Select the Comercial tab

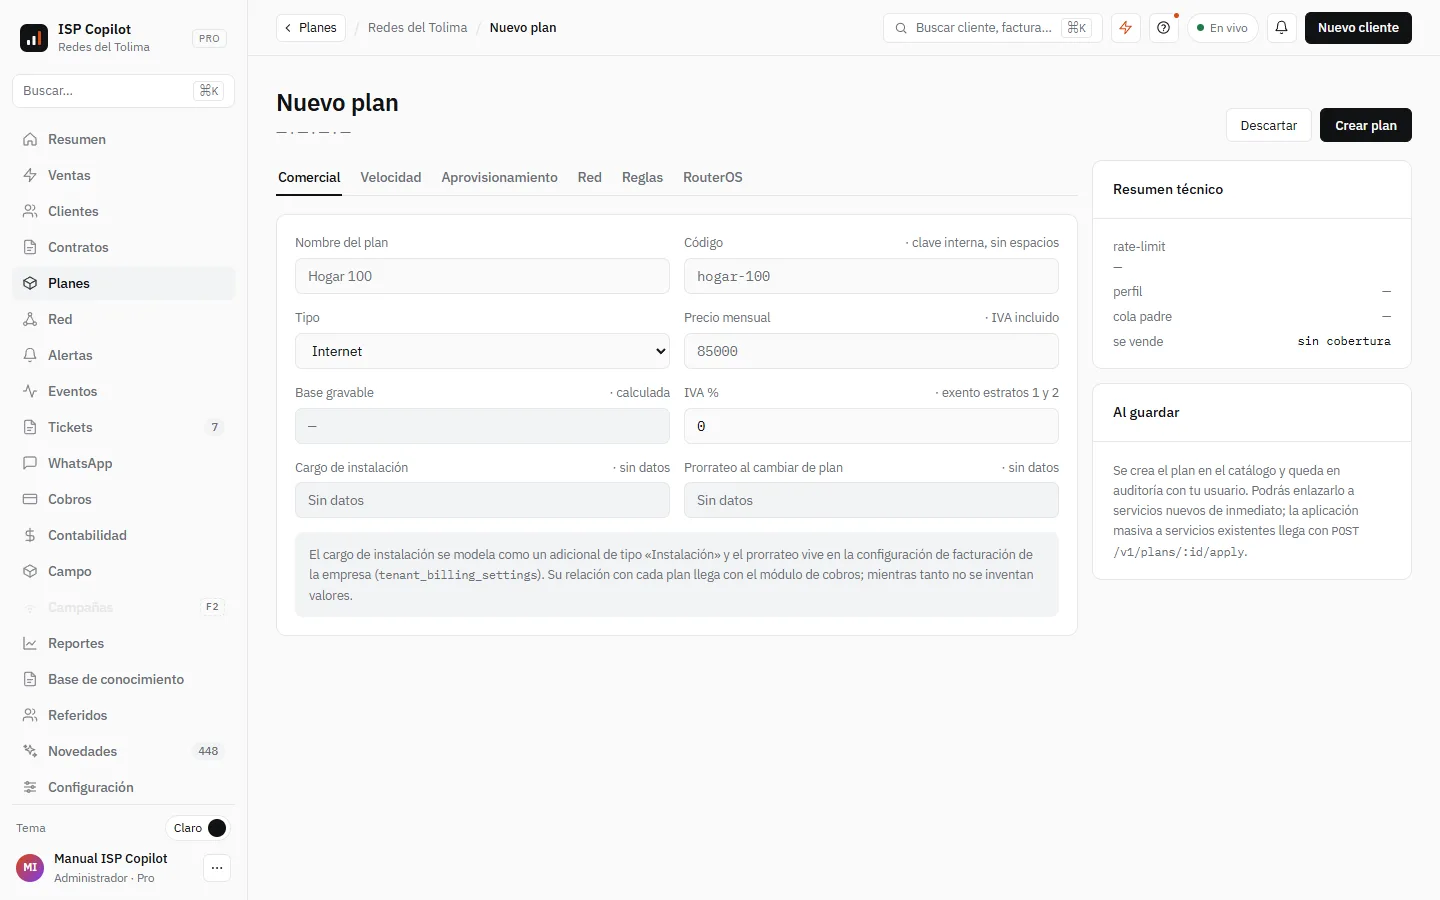(309, 177)
